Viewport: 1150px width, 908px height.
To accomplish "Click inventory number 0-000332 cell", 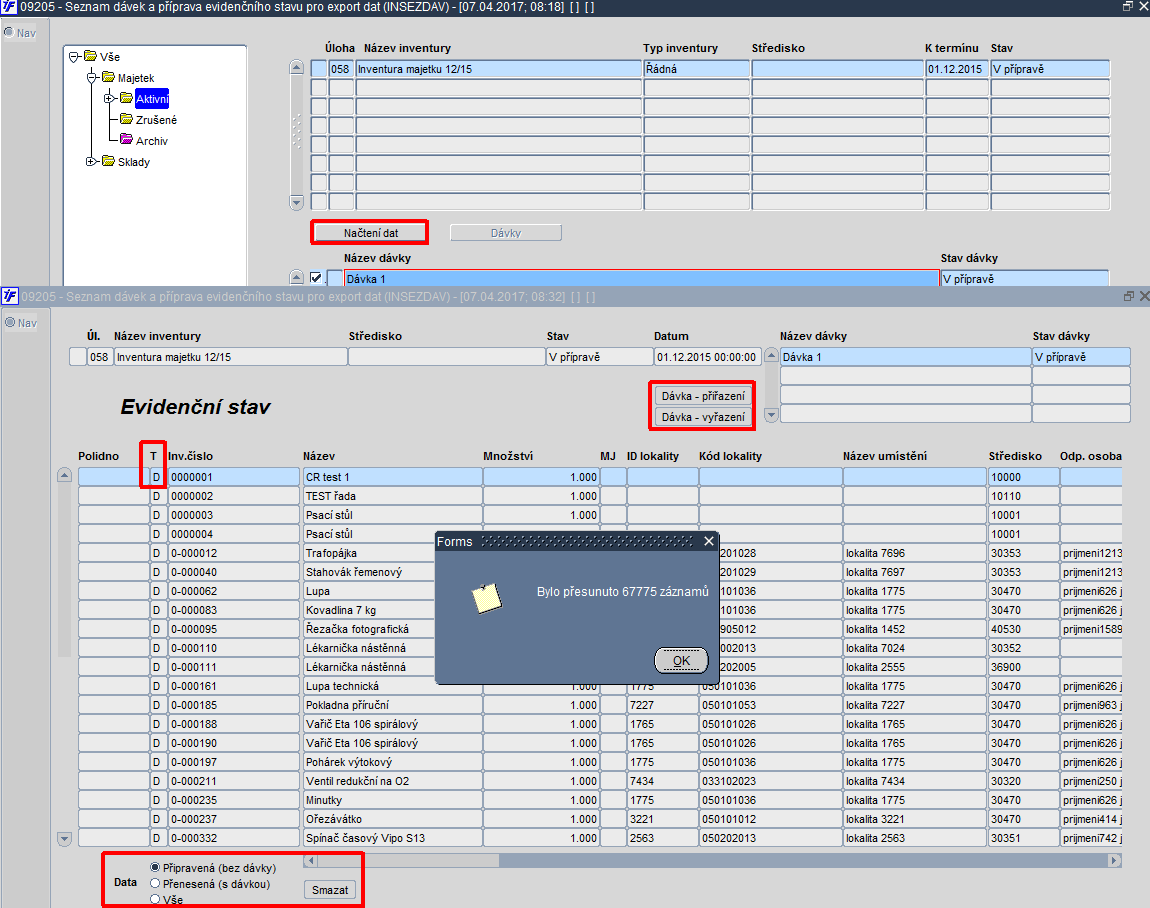I will point(233,838).
